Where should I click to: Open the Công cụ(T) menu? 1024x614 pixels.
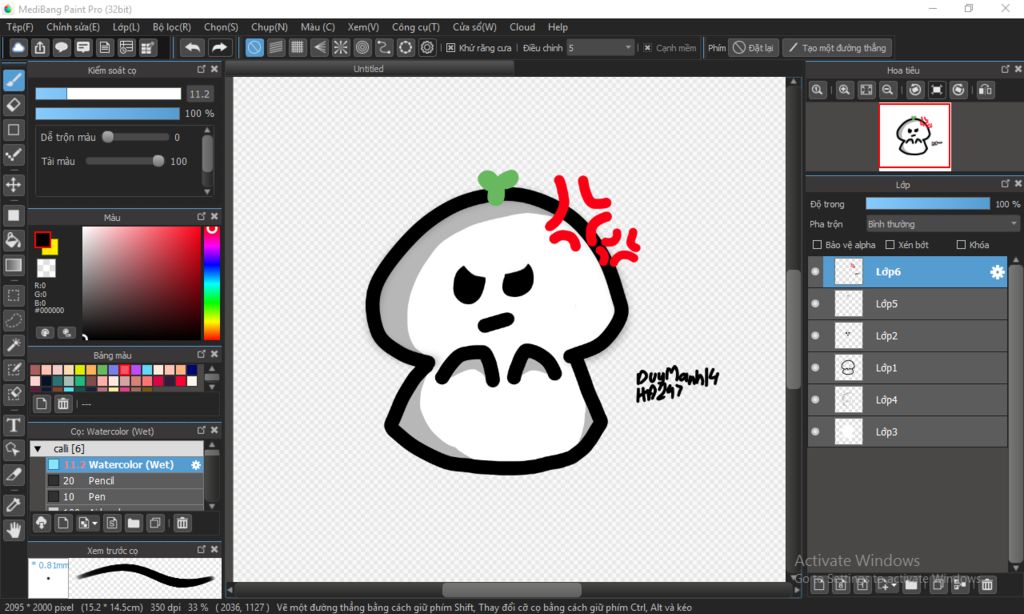coord(415,27)
